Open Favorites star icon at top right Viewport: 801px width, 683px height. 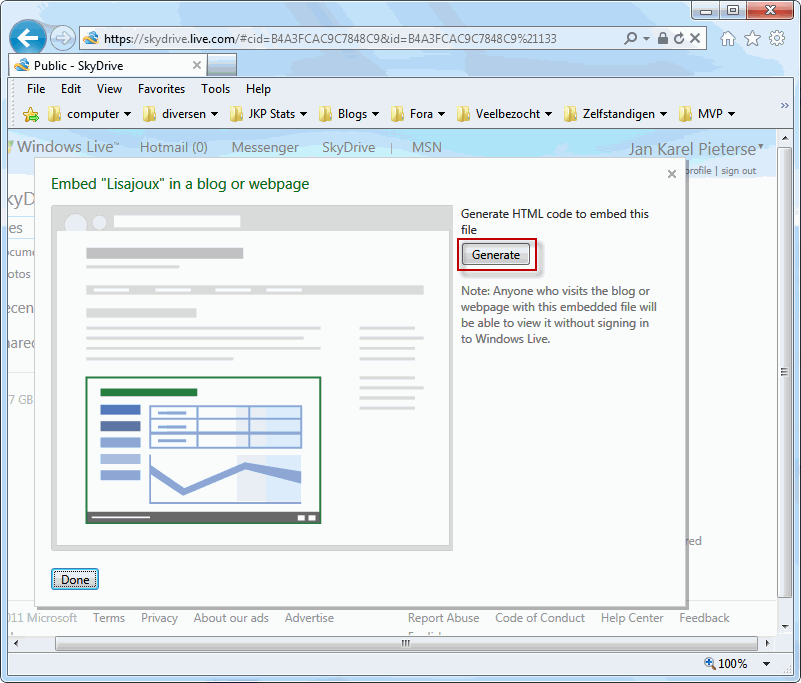point(752,38)
